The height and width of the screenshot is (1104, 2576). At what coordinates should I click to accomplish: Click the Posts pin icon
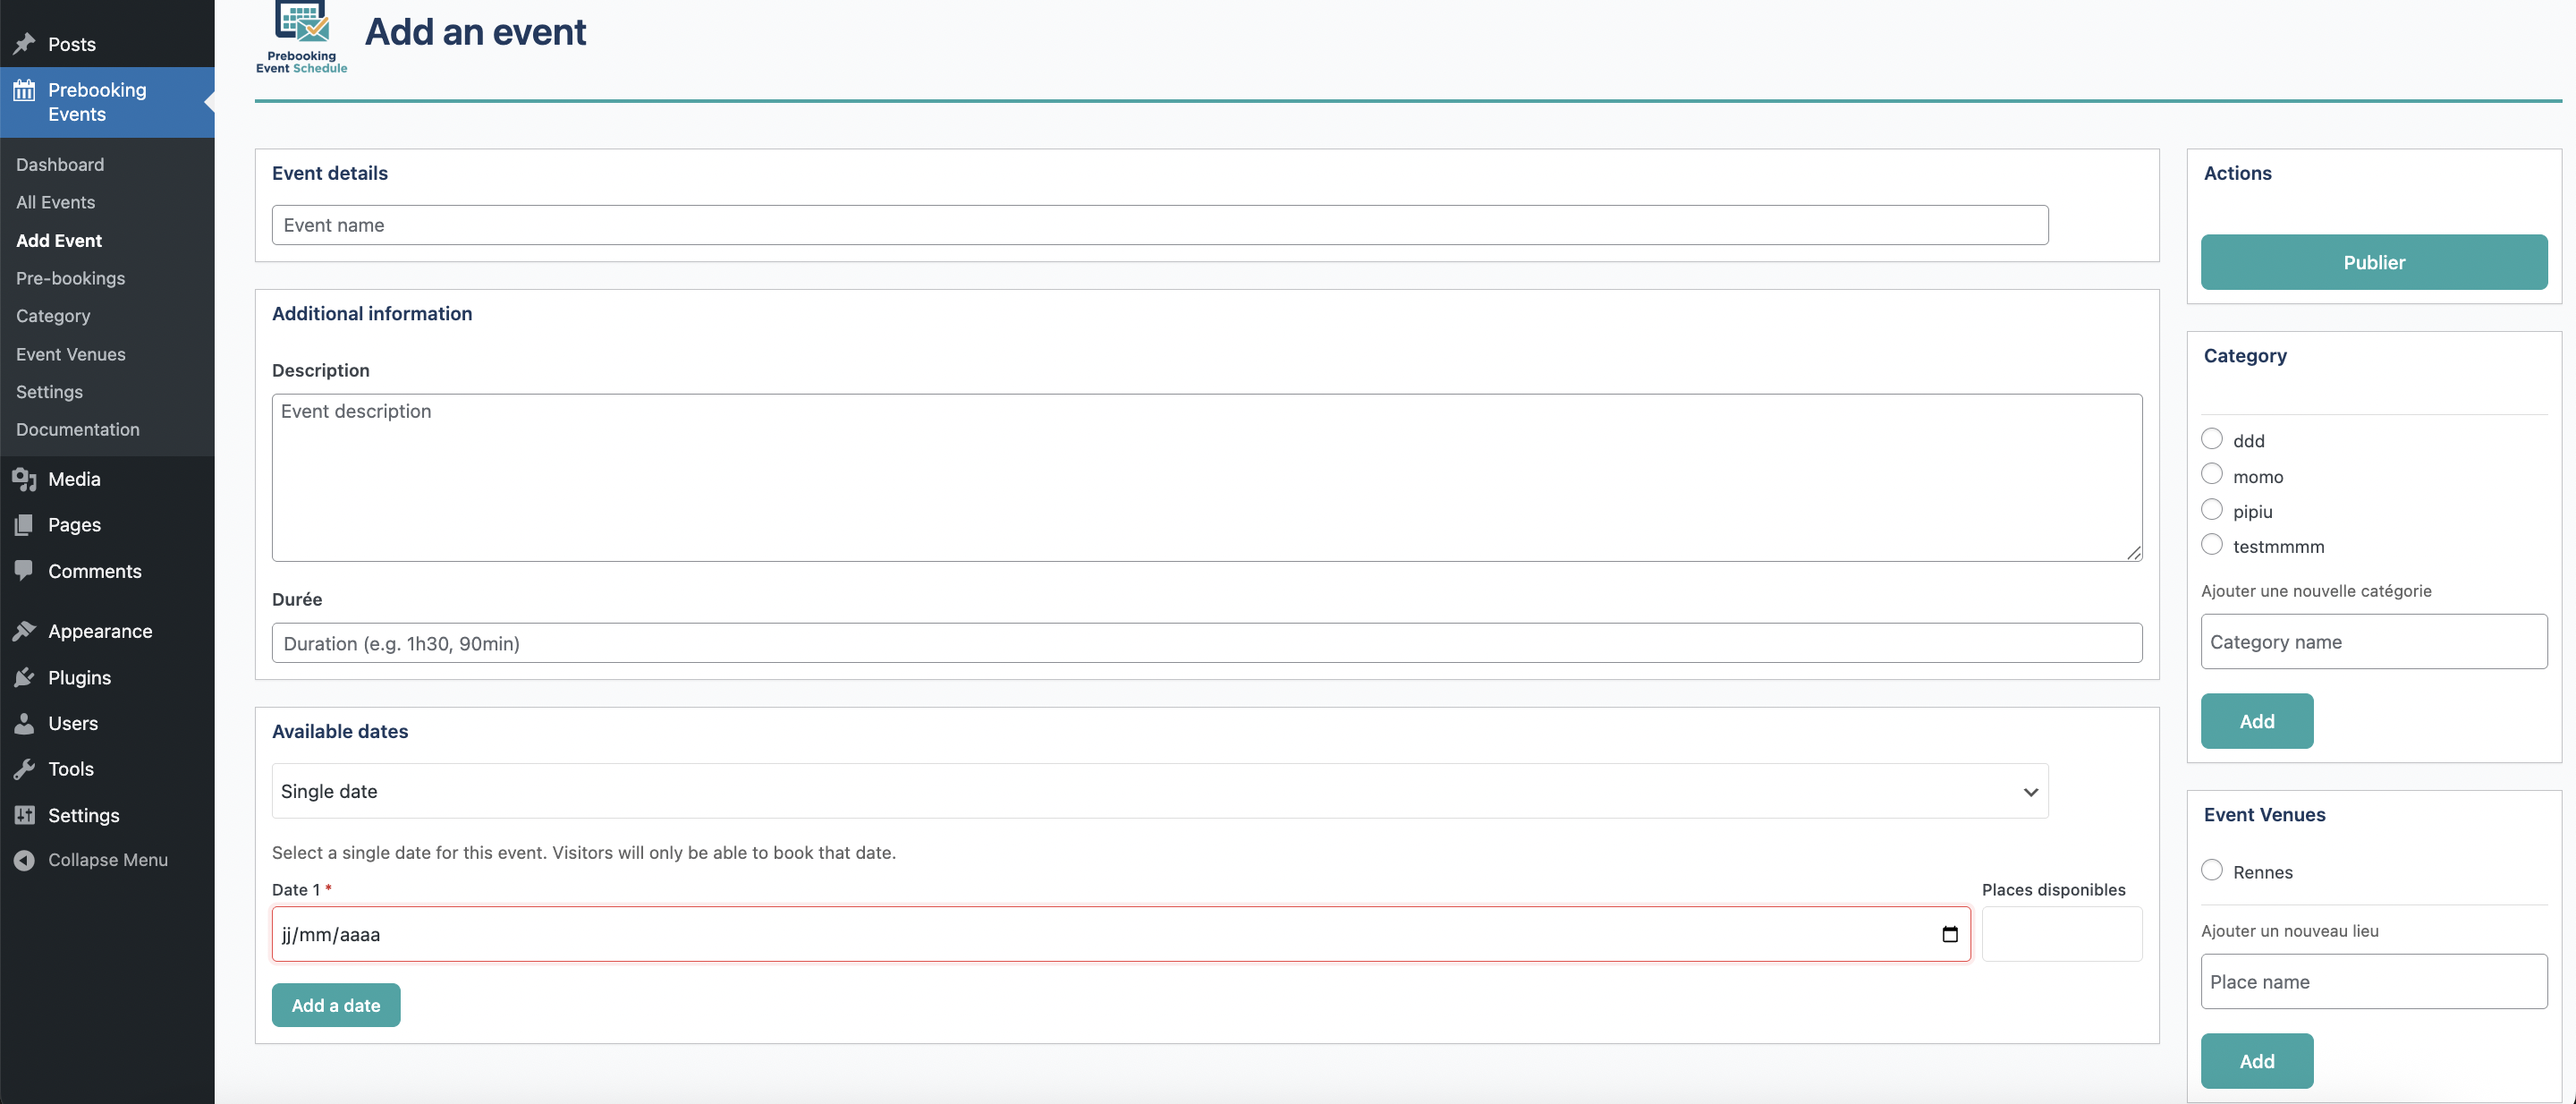point(24,44)
